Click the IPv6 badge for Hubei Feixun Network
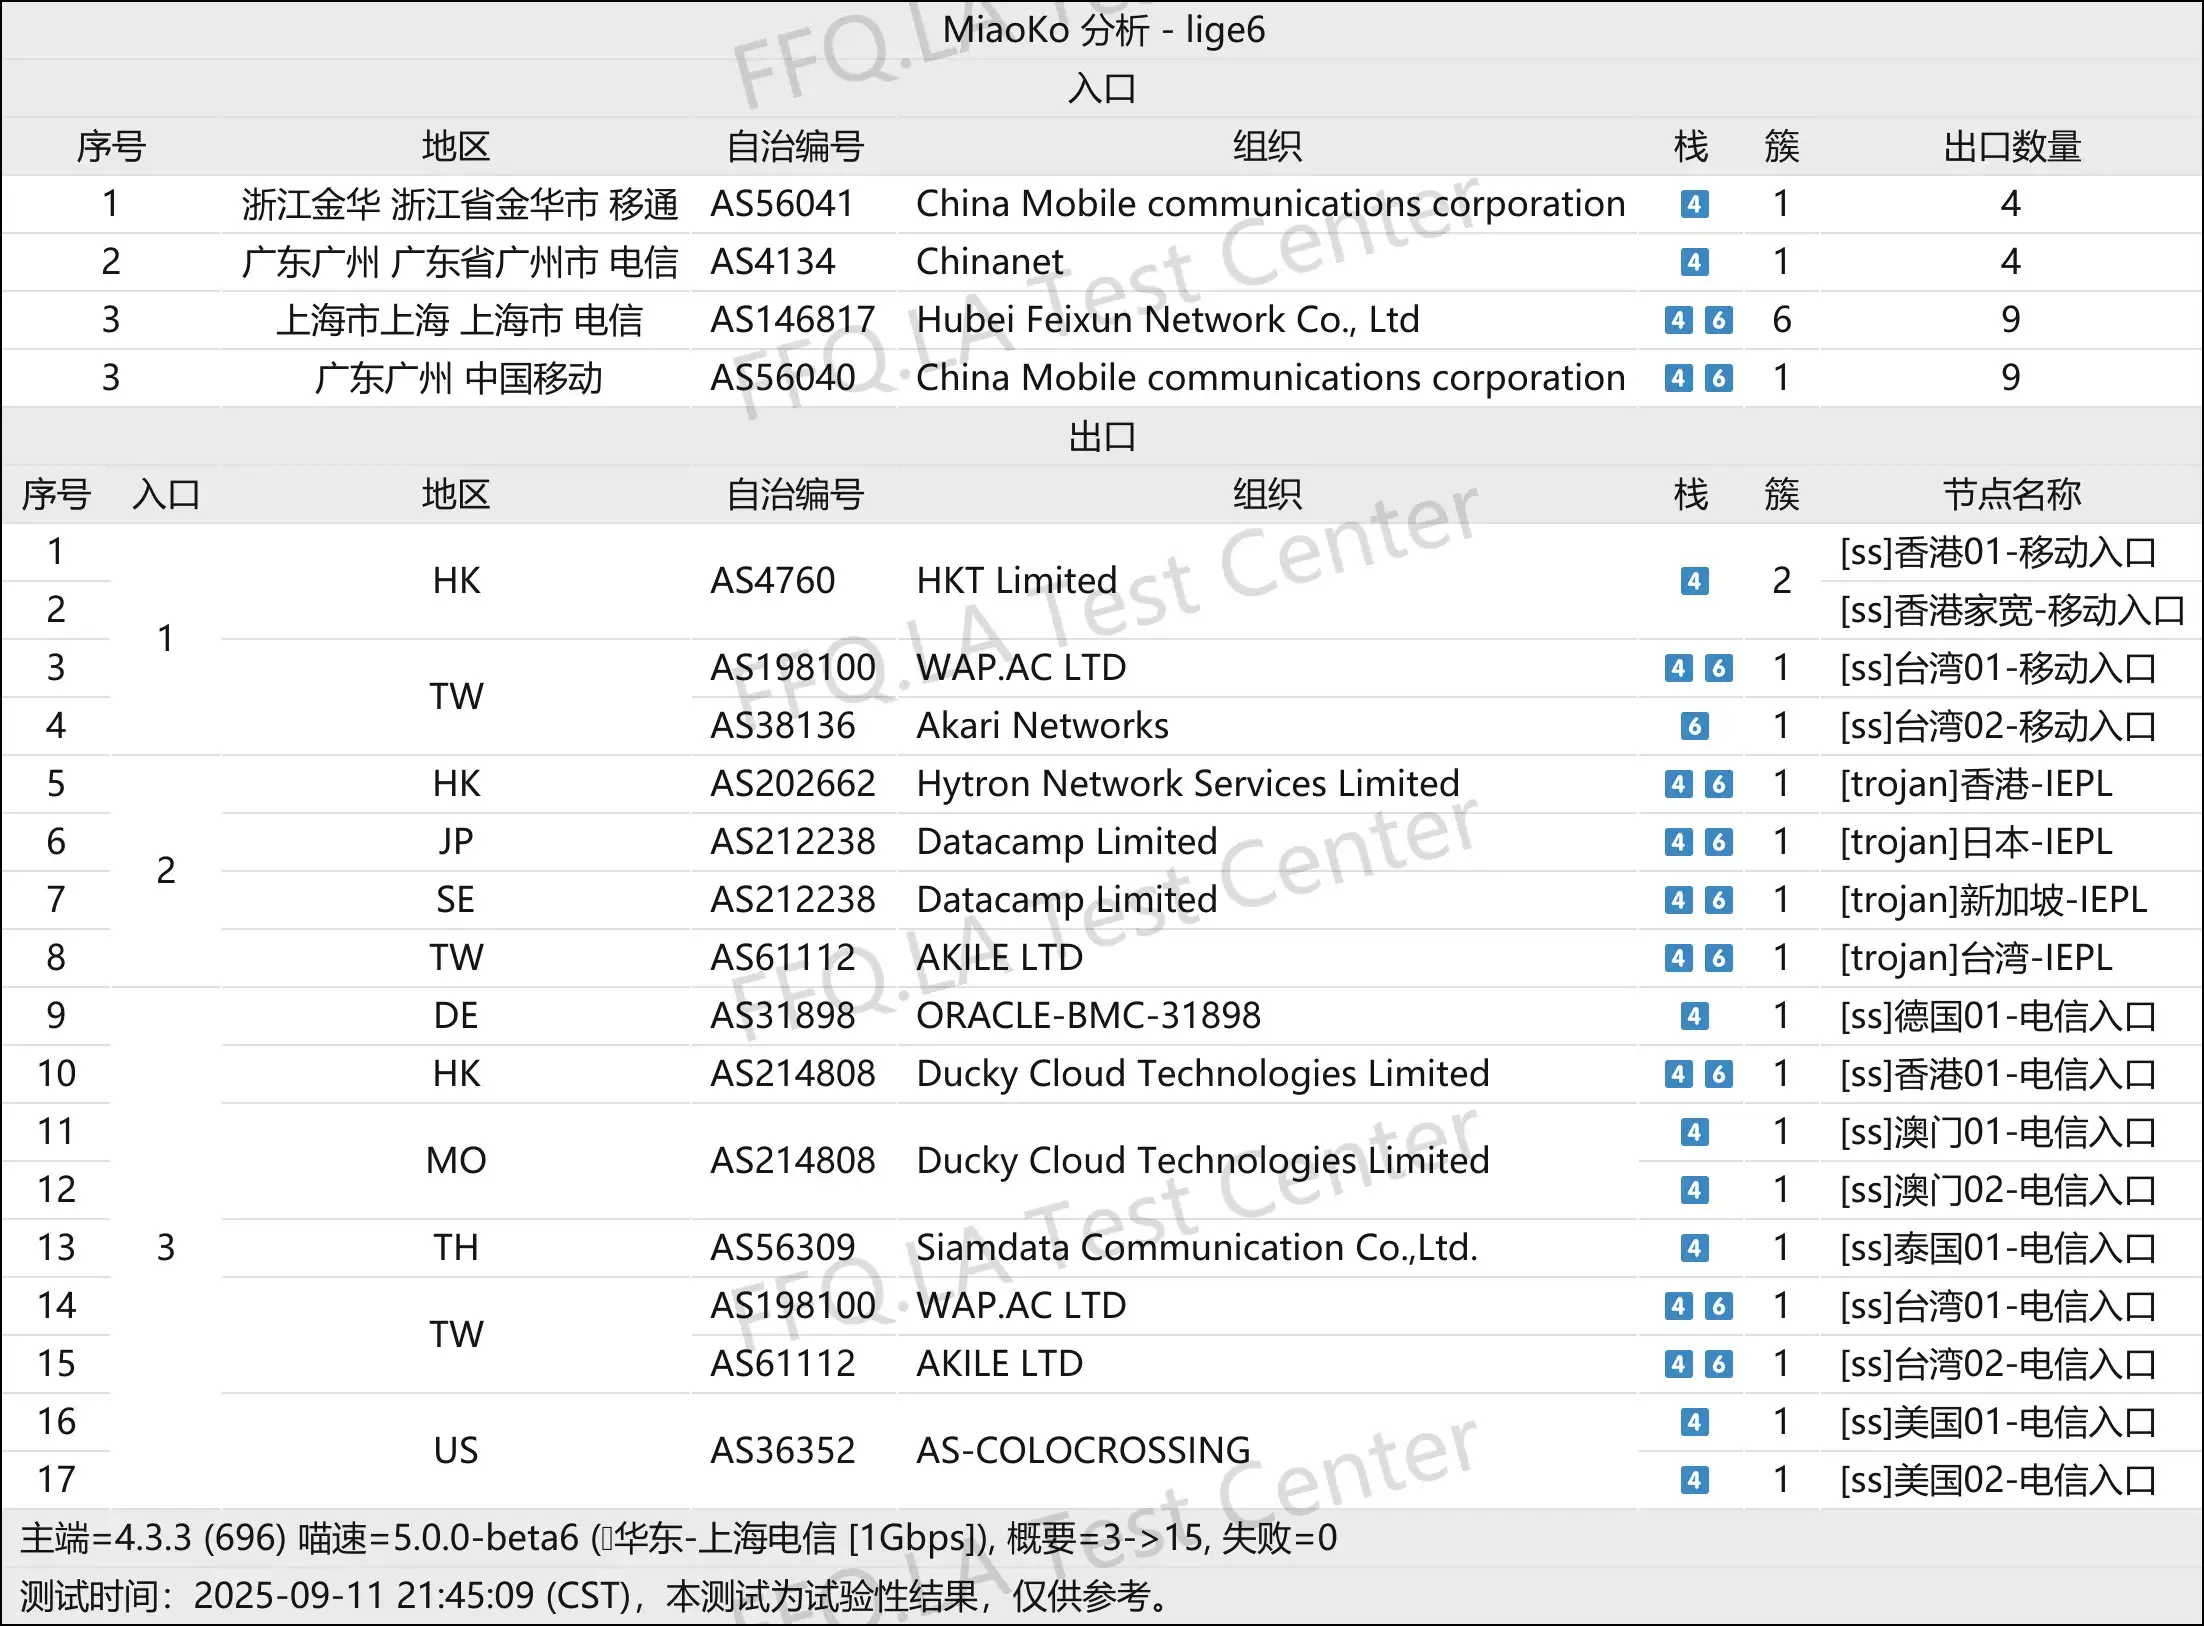This screenshot has width=2204, height=1626. [1718, 320]
